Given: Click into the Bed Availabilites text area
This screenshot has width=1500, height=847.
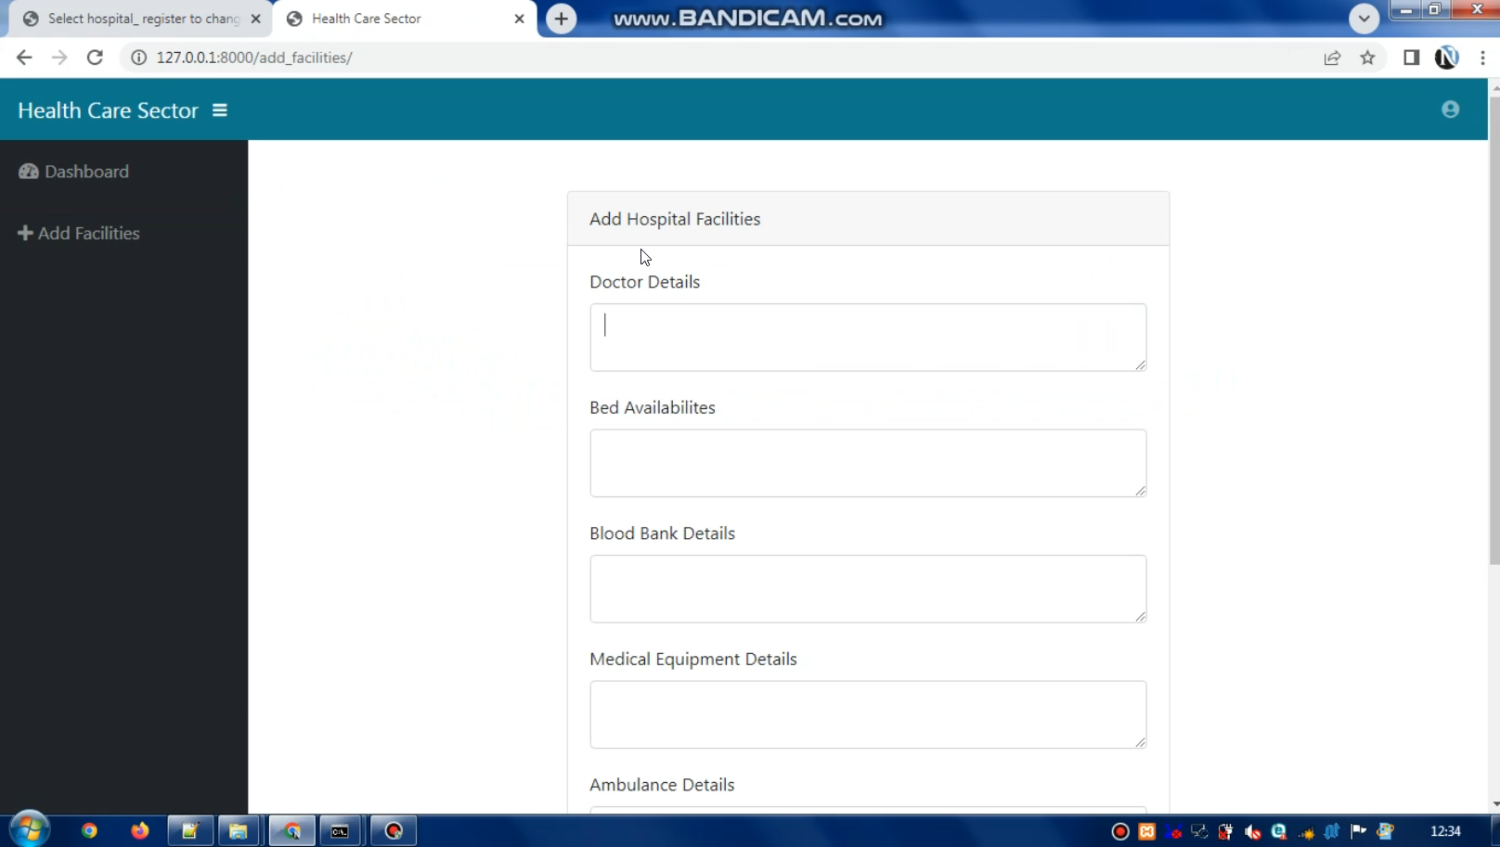Looking at the screenshot, I should pyautogui.click(x=868, y=463).
